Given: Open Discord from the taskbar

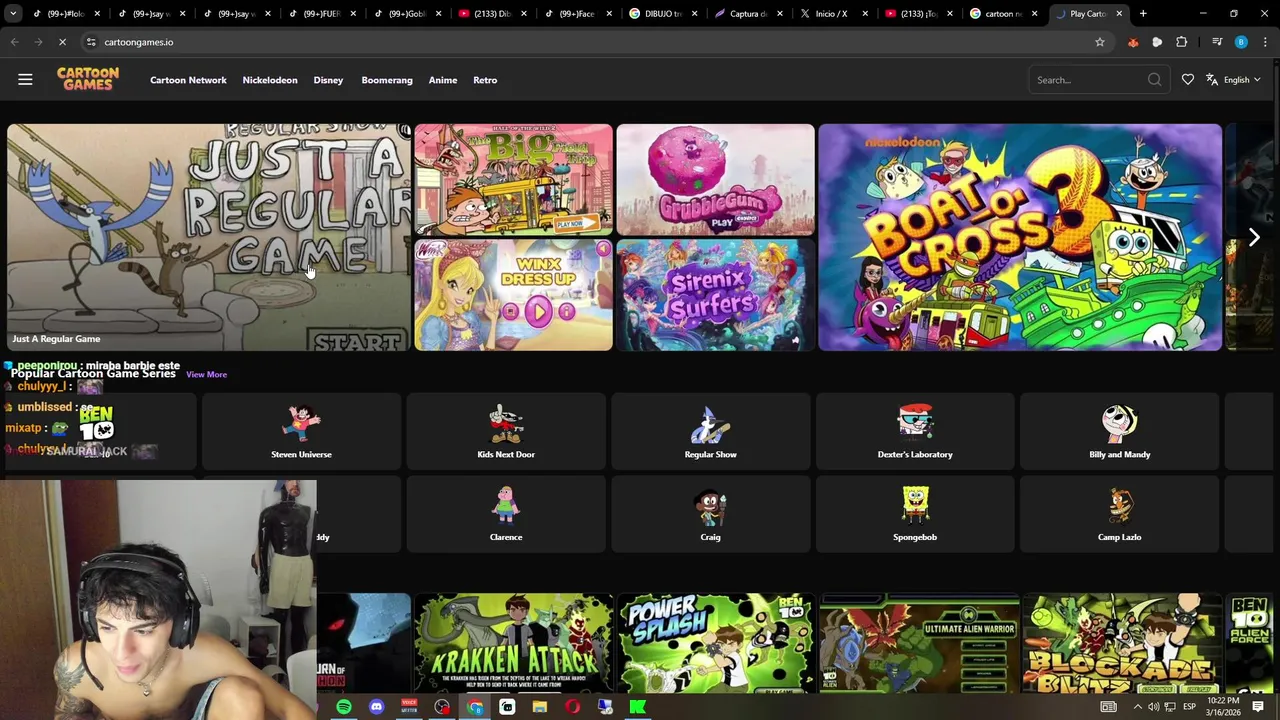Looking at the screenshot, I should click(x=377, y=707).
